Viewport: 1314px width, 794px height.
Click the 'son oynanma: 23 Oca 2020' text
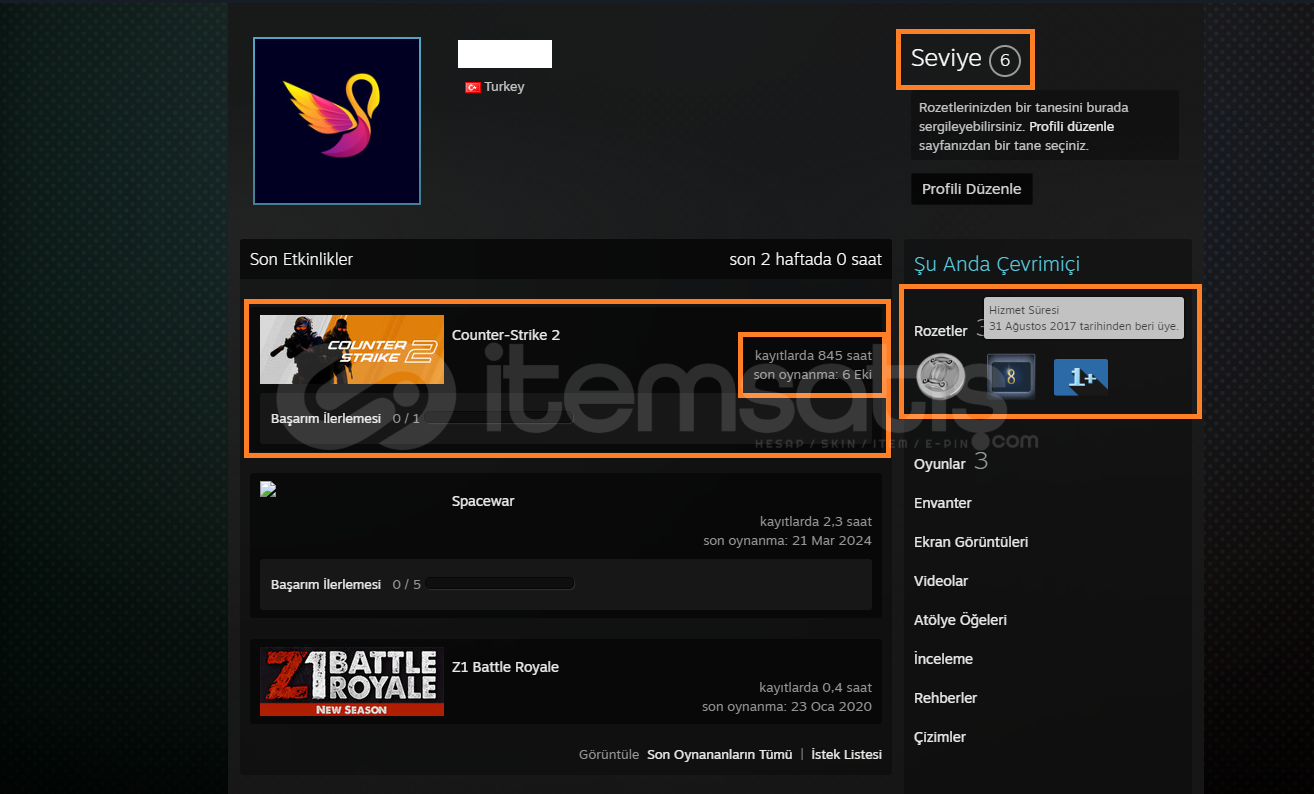tap(787, 706)
